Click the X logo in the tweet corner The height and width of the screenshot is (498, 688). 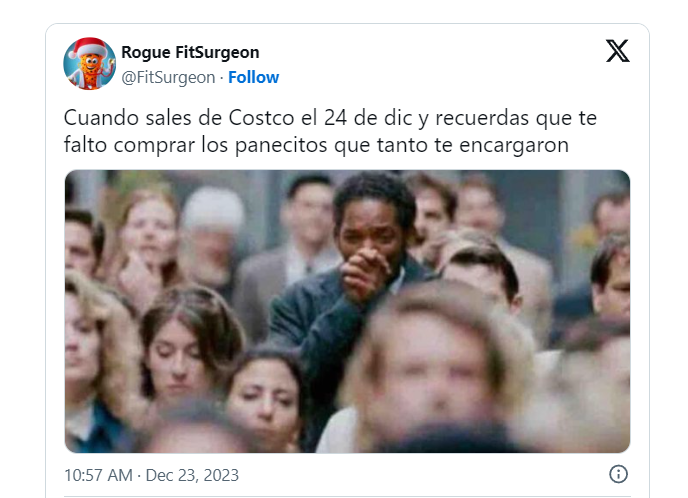tap(618, 51)
